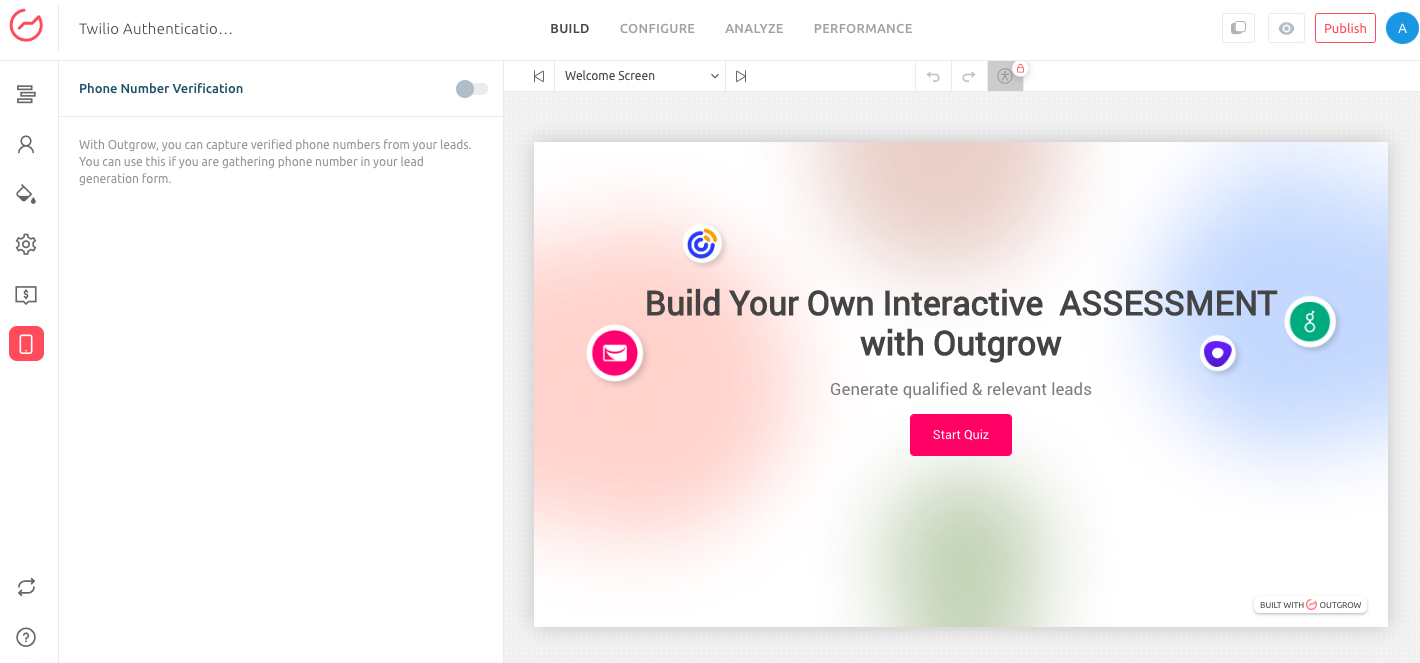Click the eye preview button

click(x=1286, y=28)
